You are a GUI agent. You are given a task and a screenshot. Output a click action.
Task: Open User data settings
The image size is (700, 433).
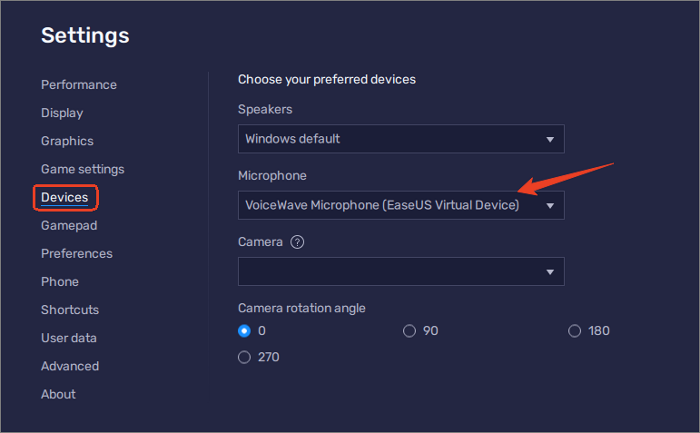pyautogui.click(x=69, y=338)
